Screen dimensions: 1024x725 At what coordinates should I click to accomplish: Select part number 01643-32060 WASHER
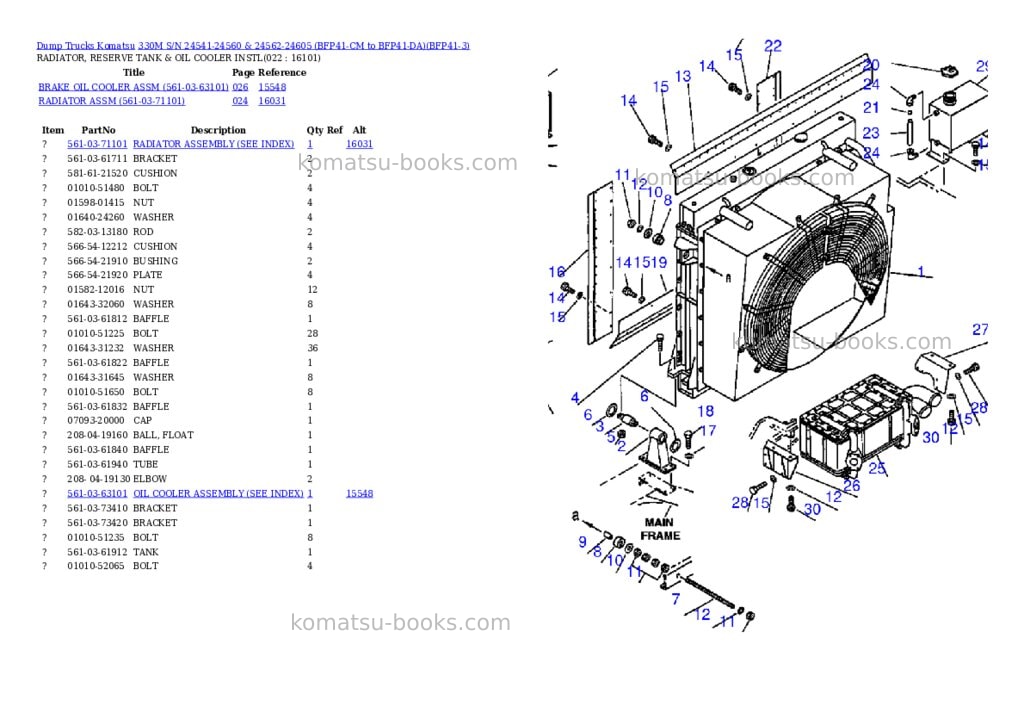(x=96, y=304)
